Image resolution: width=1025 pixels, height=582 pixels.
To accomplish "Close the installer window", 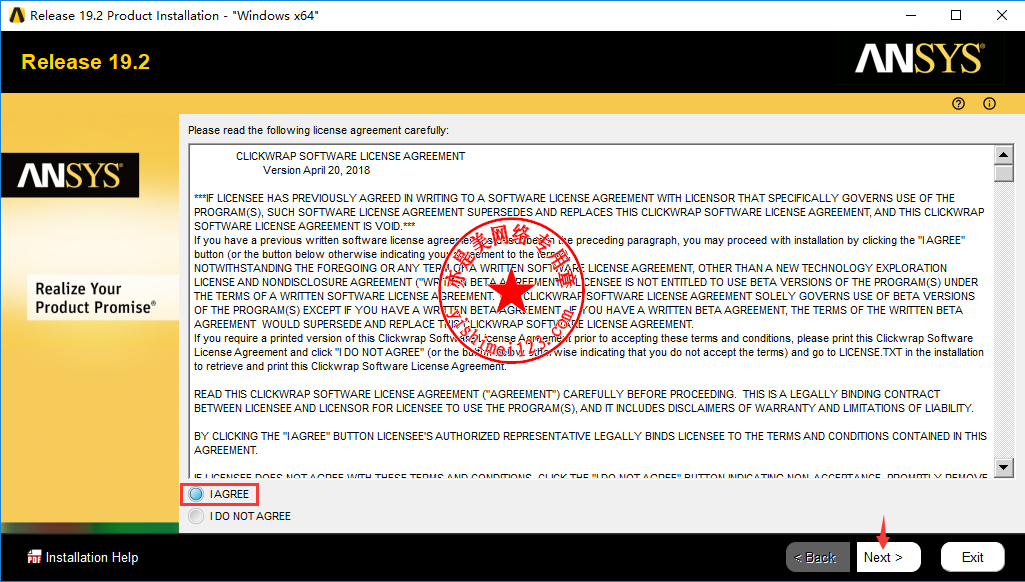I will [1001, 15].
